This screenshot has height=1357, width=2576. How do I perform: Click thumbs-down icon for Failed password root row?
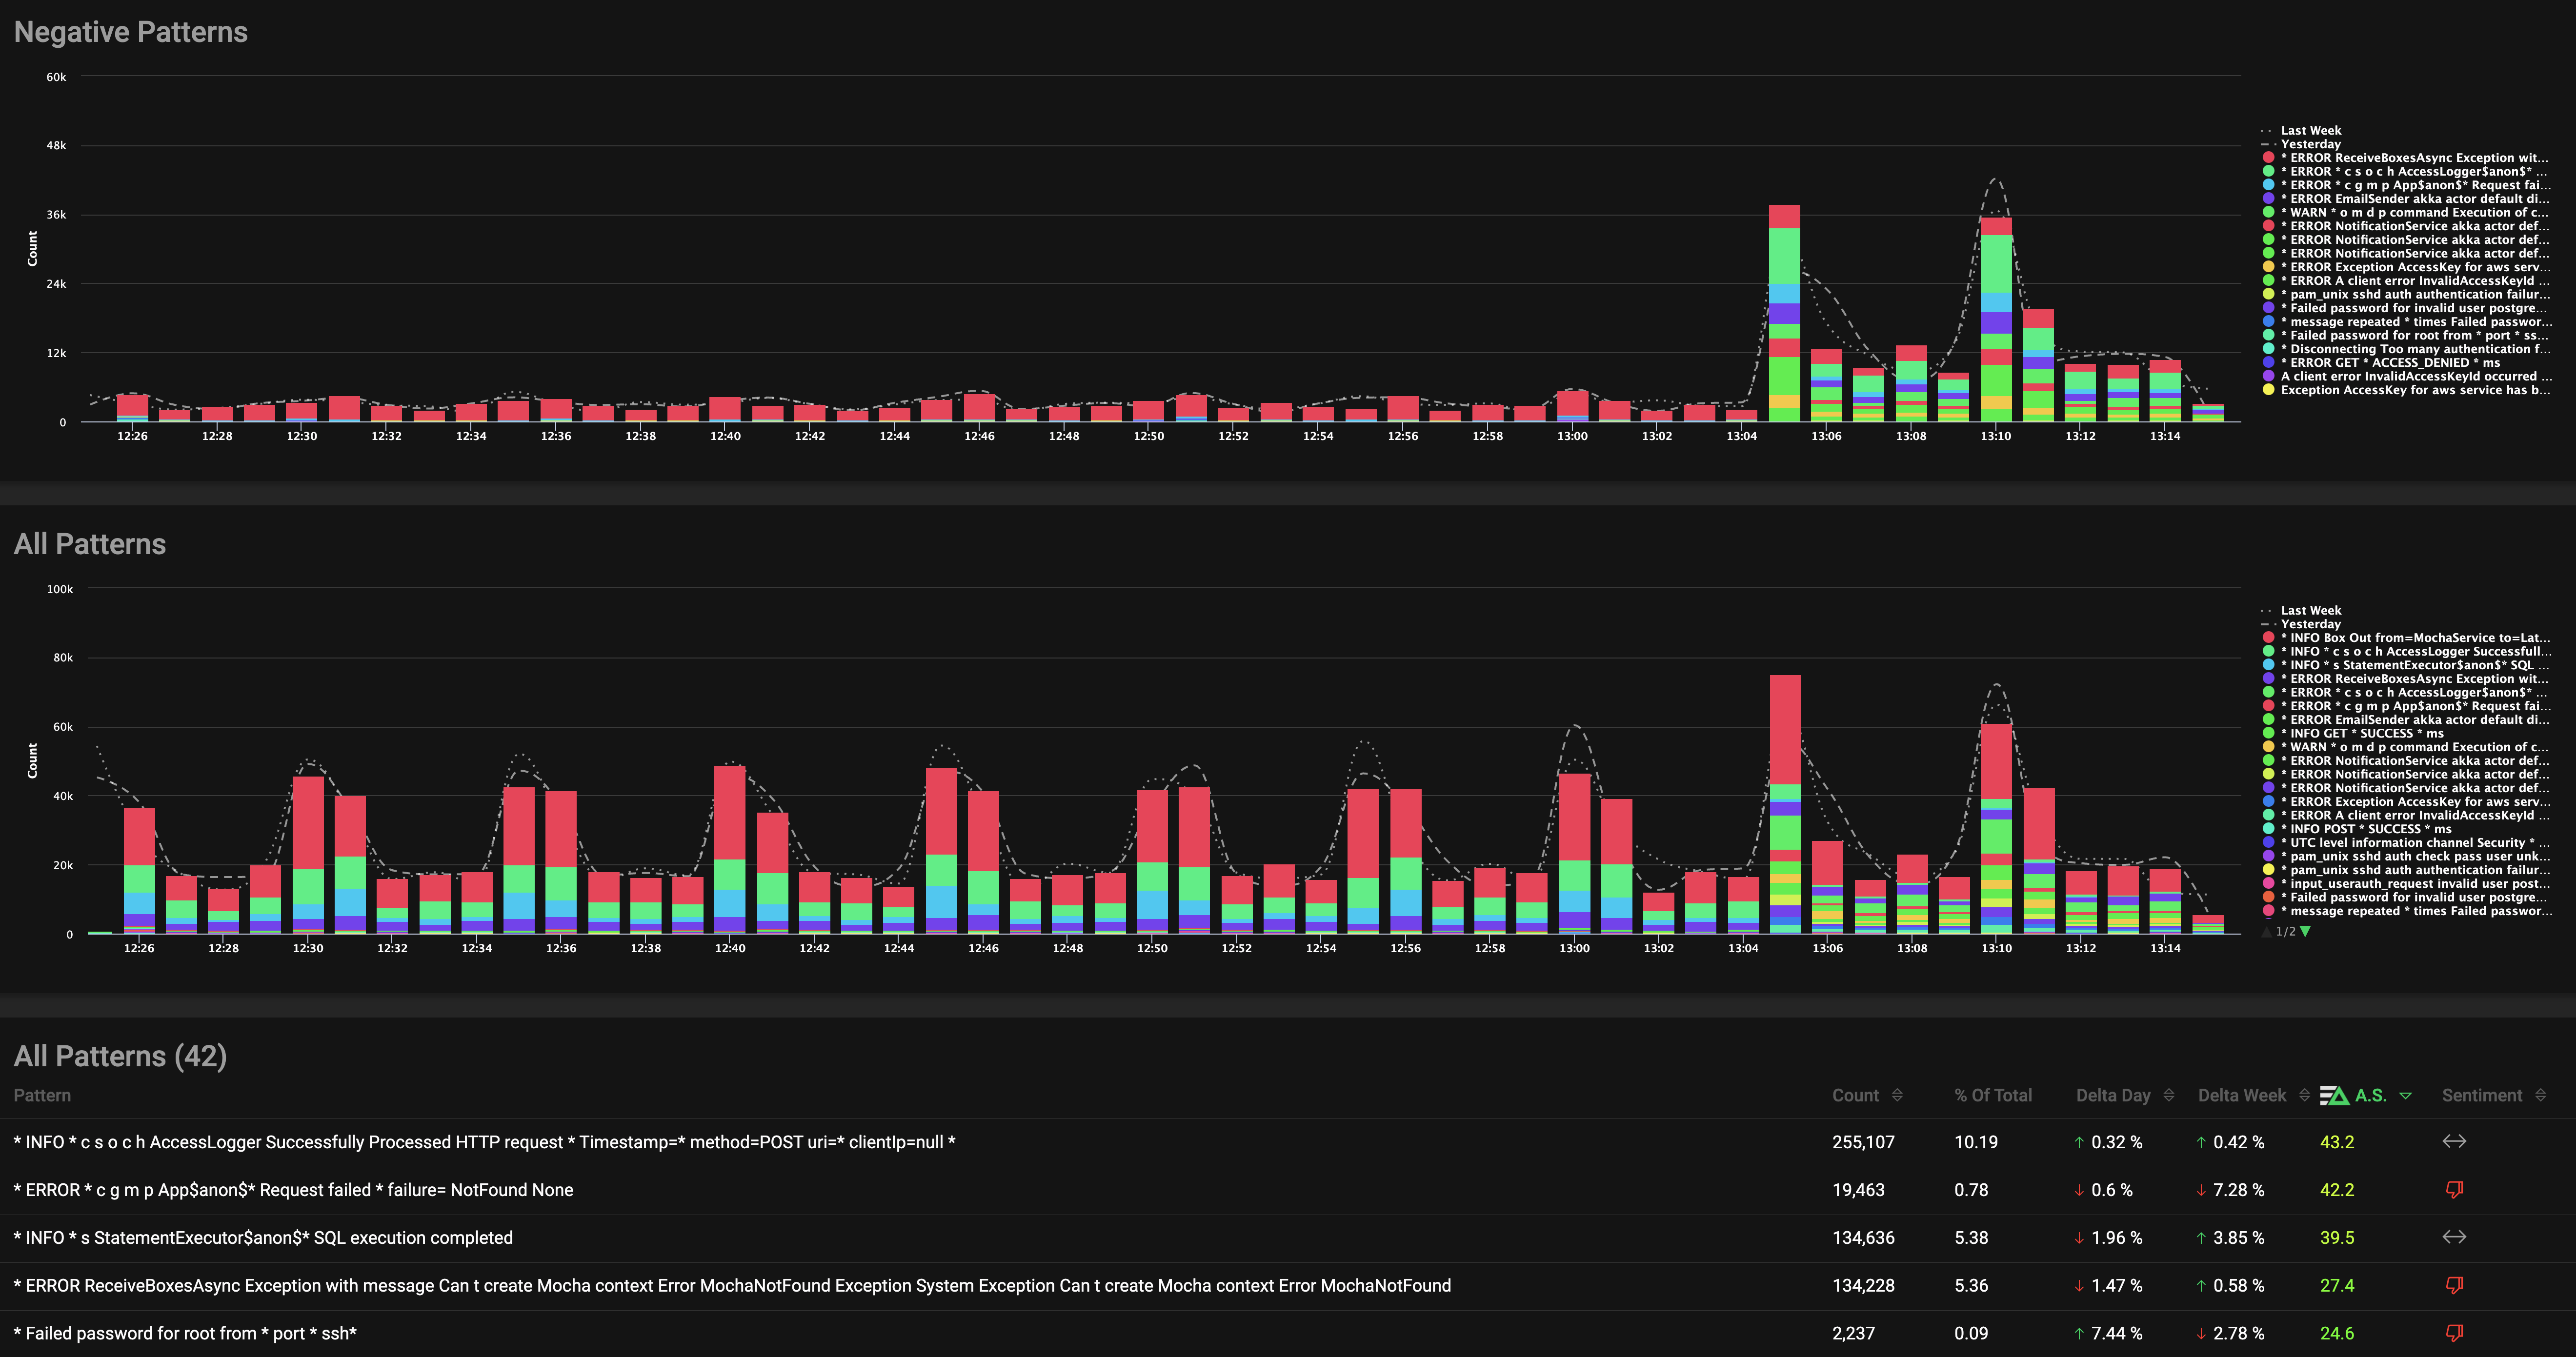[x=2454, y=1332]
